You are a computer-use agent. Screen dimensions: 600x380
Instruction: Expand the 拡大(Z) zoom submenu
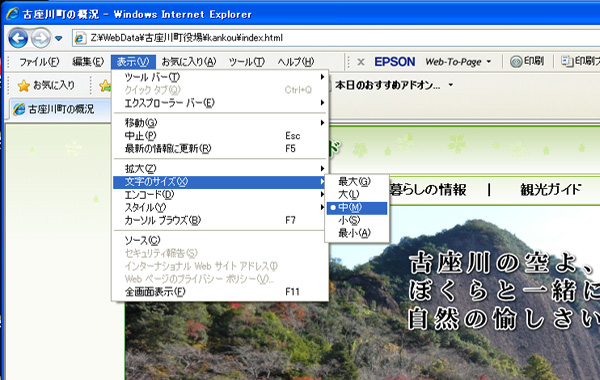(x=220, y=169)
